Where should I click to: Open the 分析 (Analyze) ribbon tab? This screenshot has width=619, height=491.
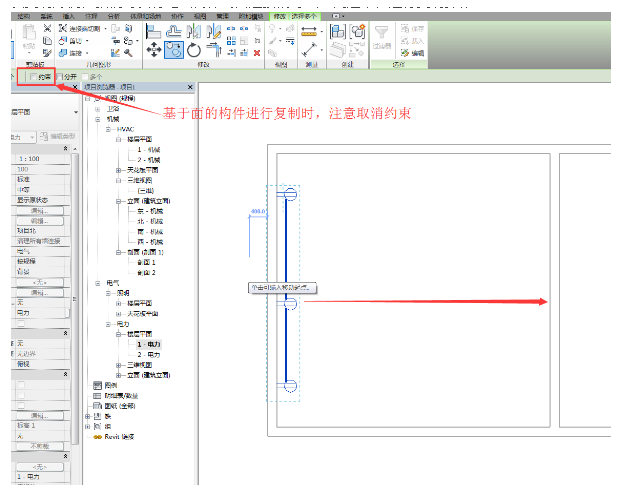point(112,17)
